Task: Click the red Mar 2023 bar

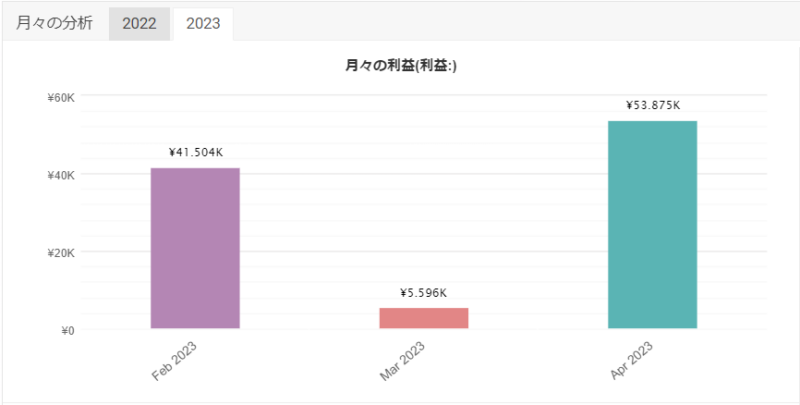Action: coord(423,318)
